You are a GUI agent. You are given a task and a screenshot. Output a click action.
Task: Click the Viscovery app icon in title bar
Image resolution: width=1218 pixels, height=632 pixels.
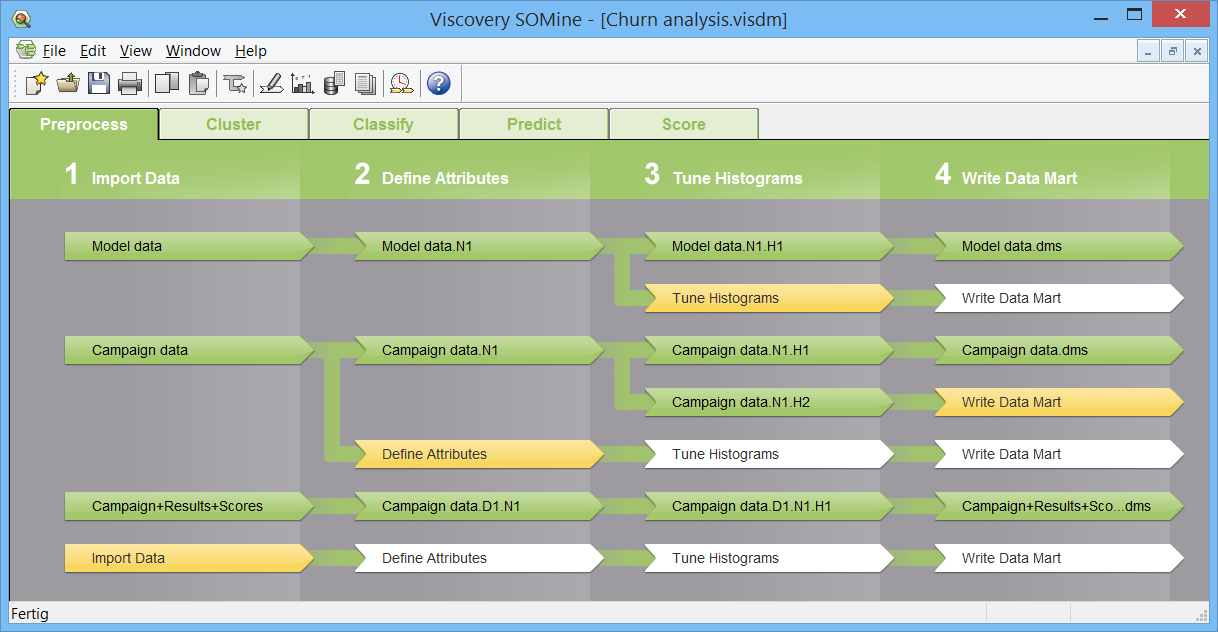click(x=20, y=18)
